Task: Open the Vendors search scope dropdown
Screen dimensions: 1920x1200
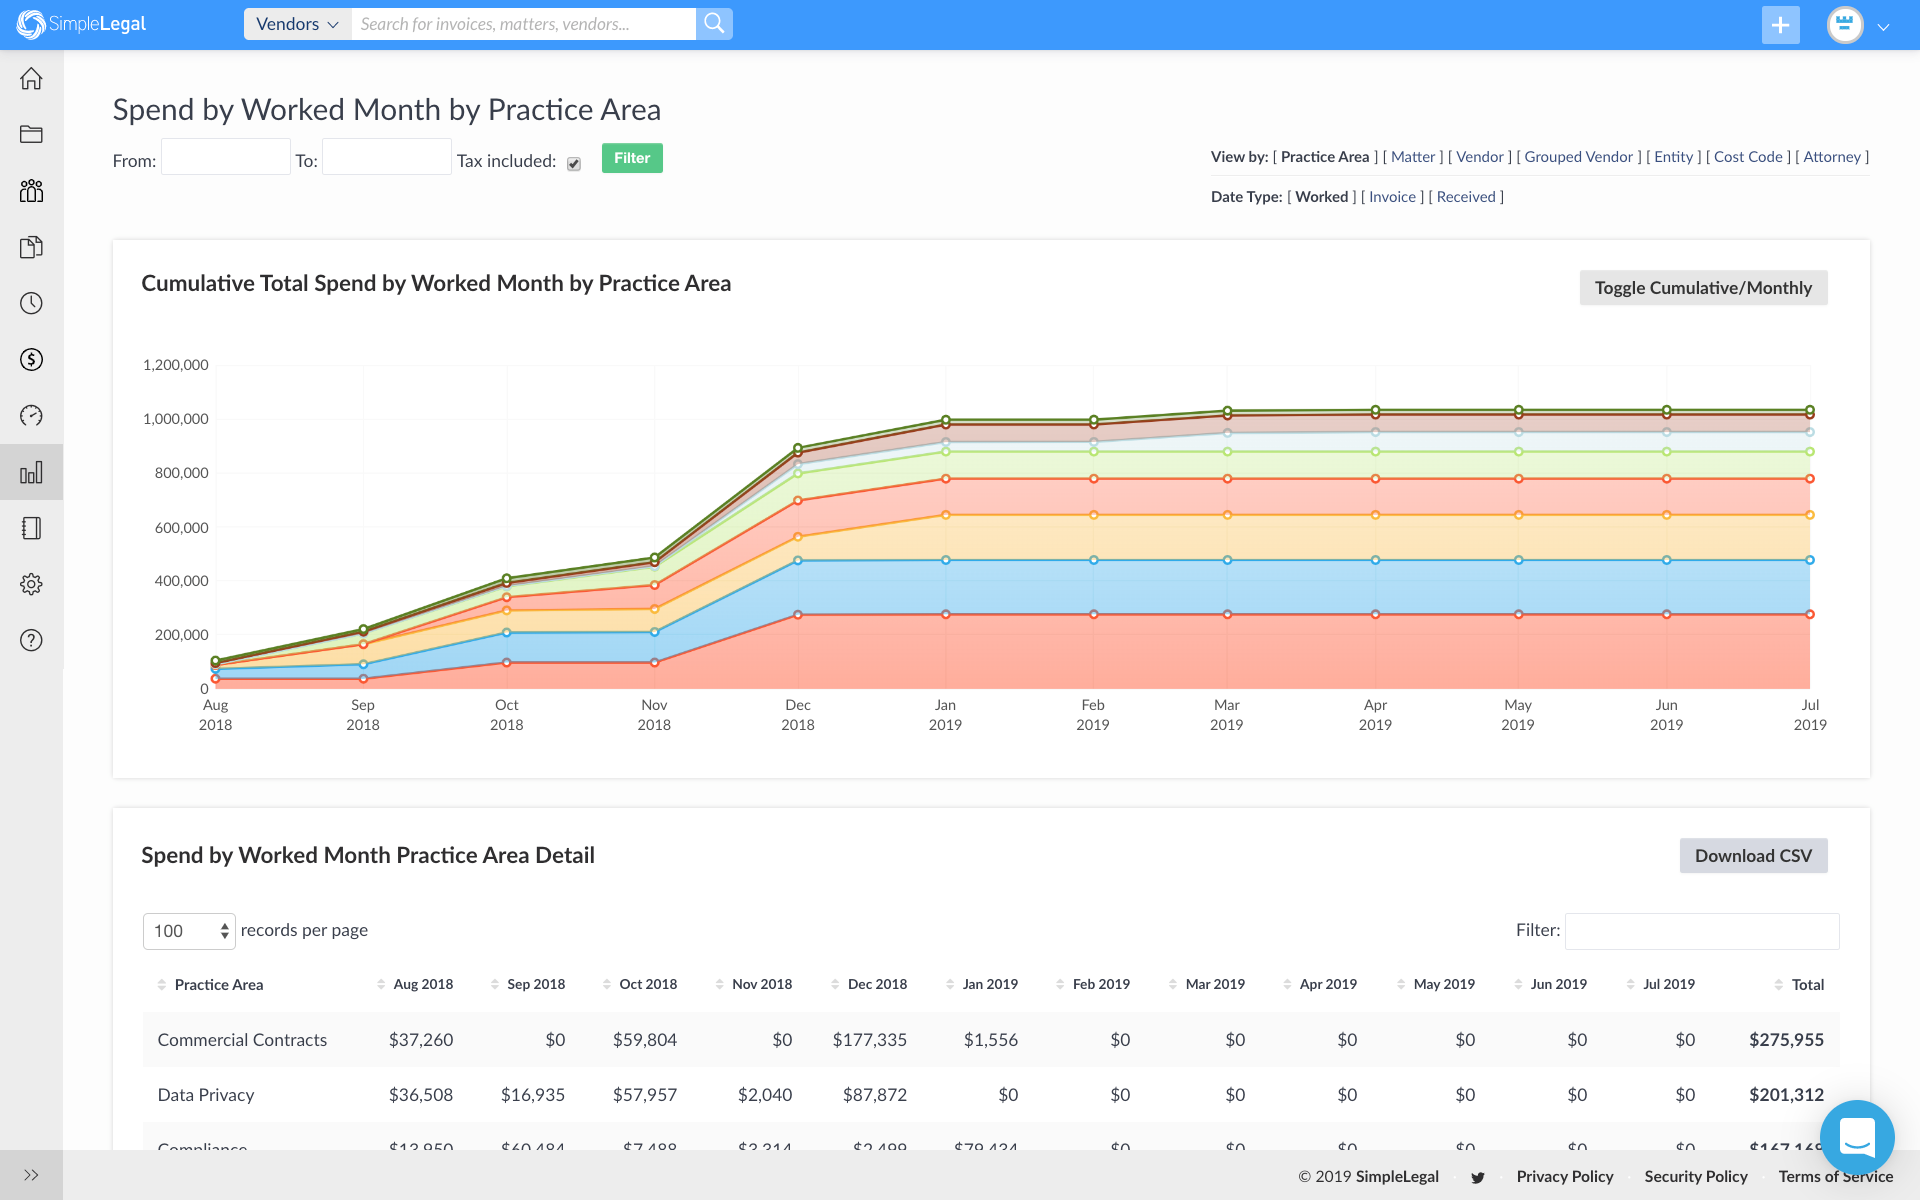Action: click(x=297, y=24)
